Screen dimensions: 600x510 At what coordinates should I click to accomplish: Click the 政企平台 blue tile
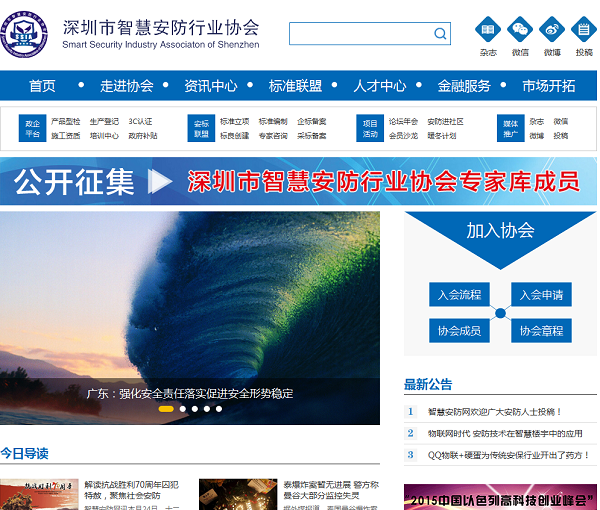point(33,128)
